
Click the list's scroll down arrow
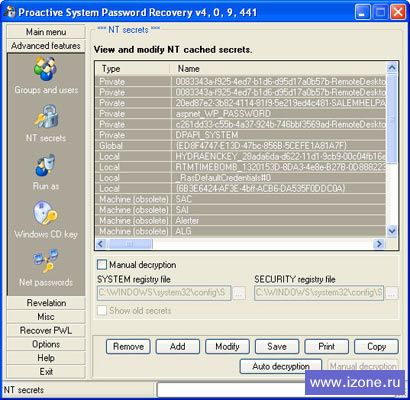click(392, 231)
